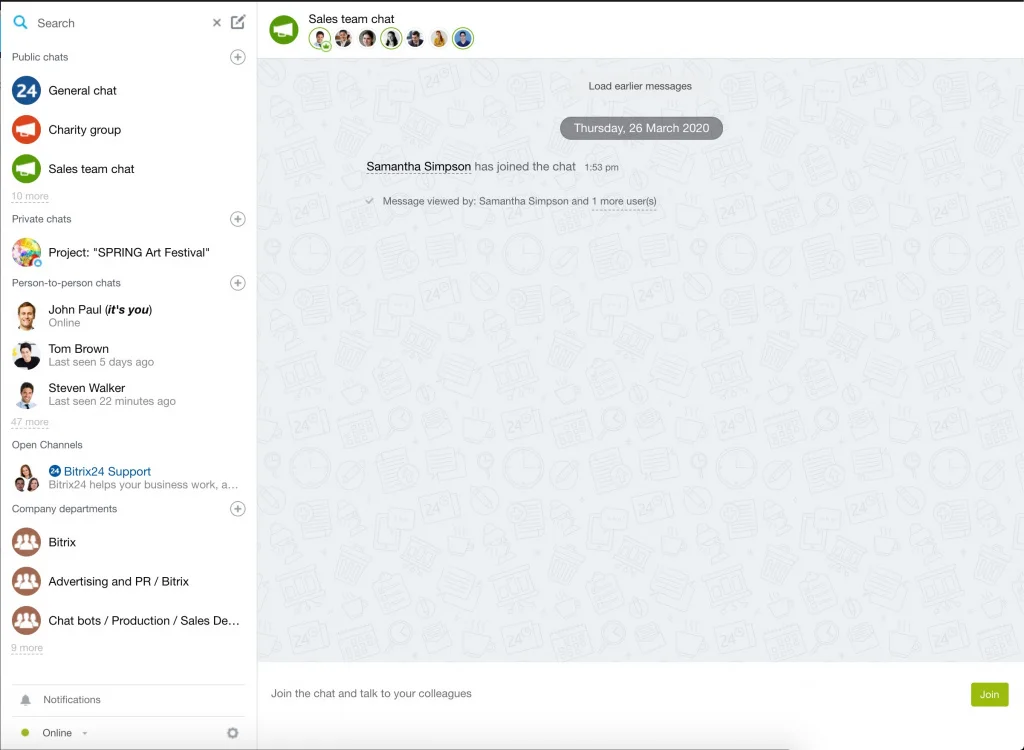1024x750 pixels.
Task: Click the compose new message icon
Action: pos(237,22)
